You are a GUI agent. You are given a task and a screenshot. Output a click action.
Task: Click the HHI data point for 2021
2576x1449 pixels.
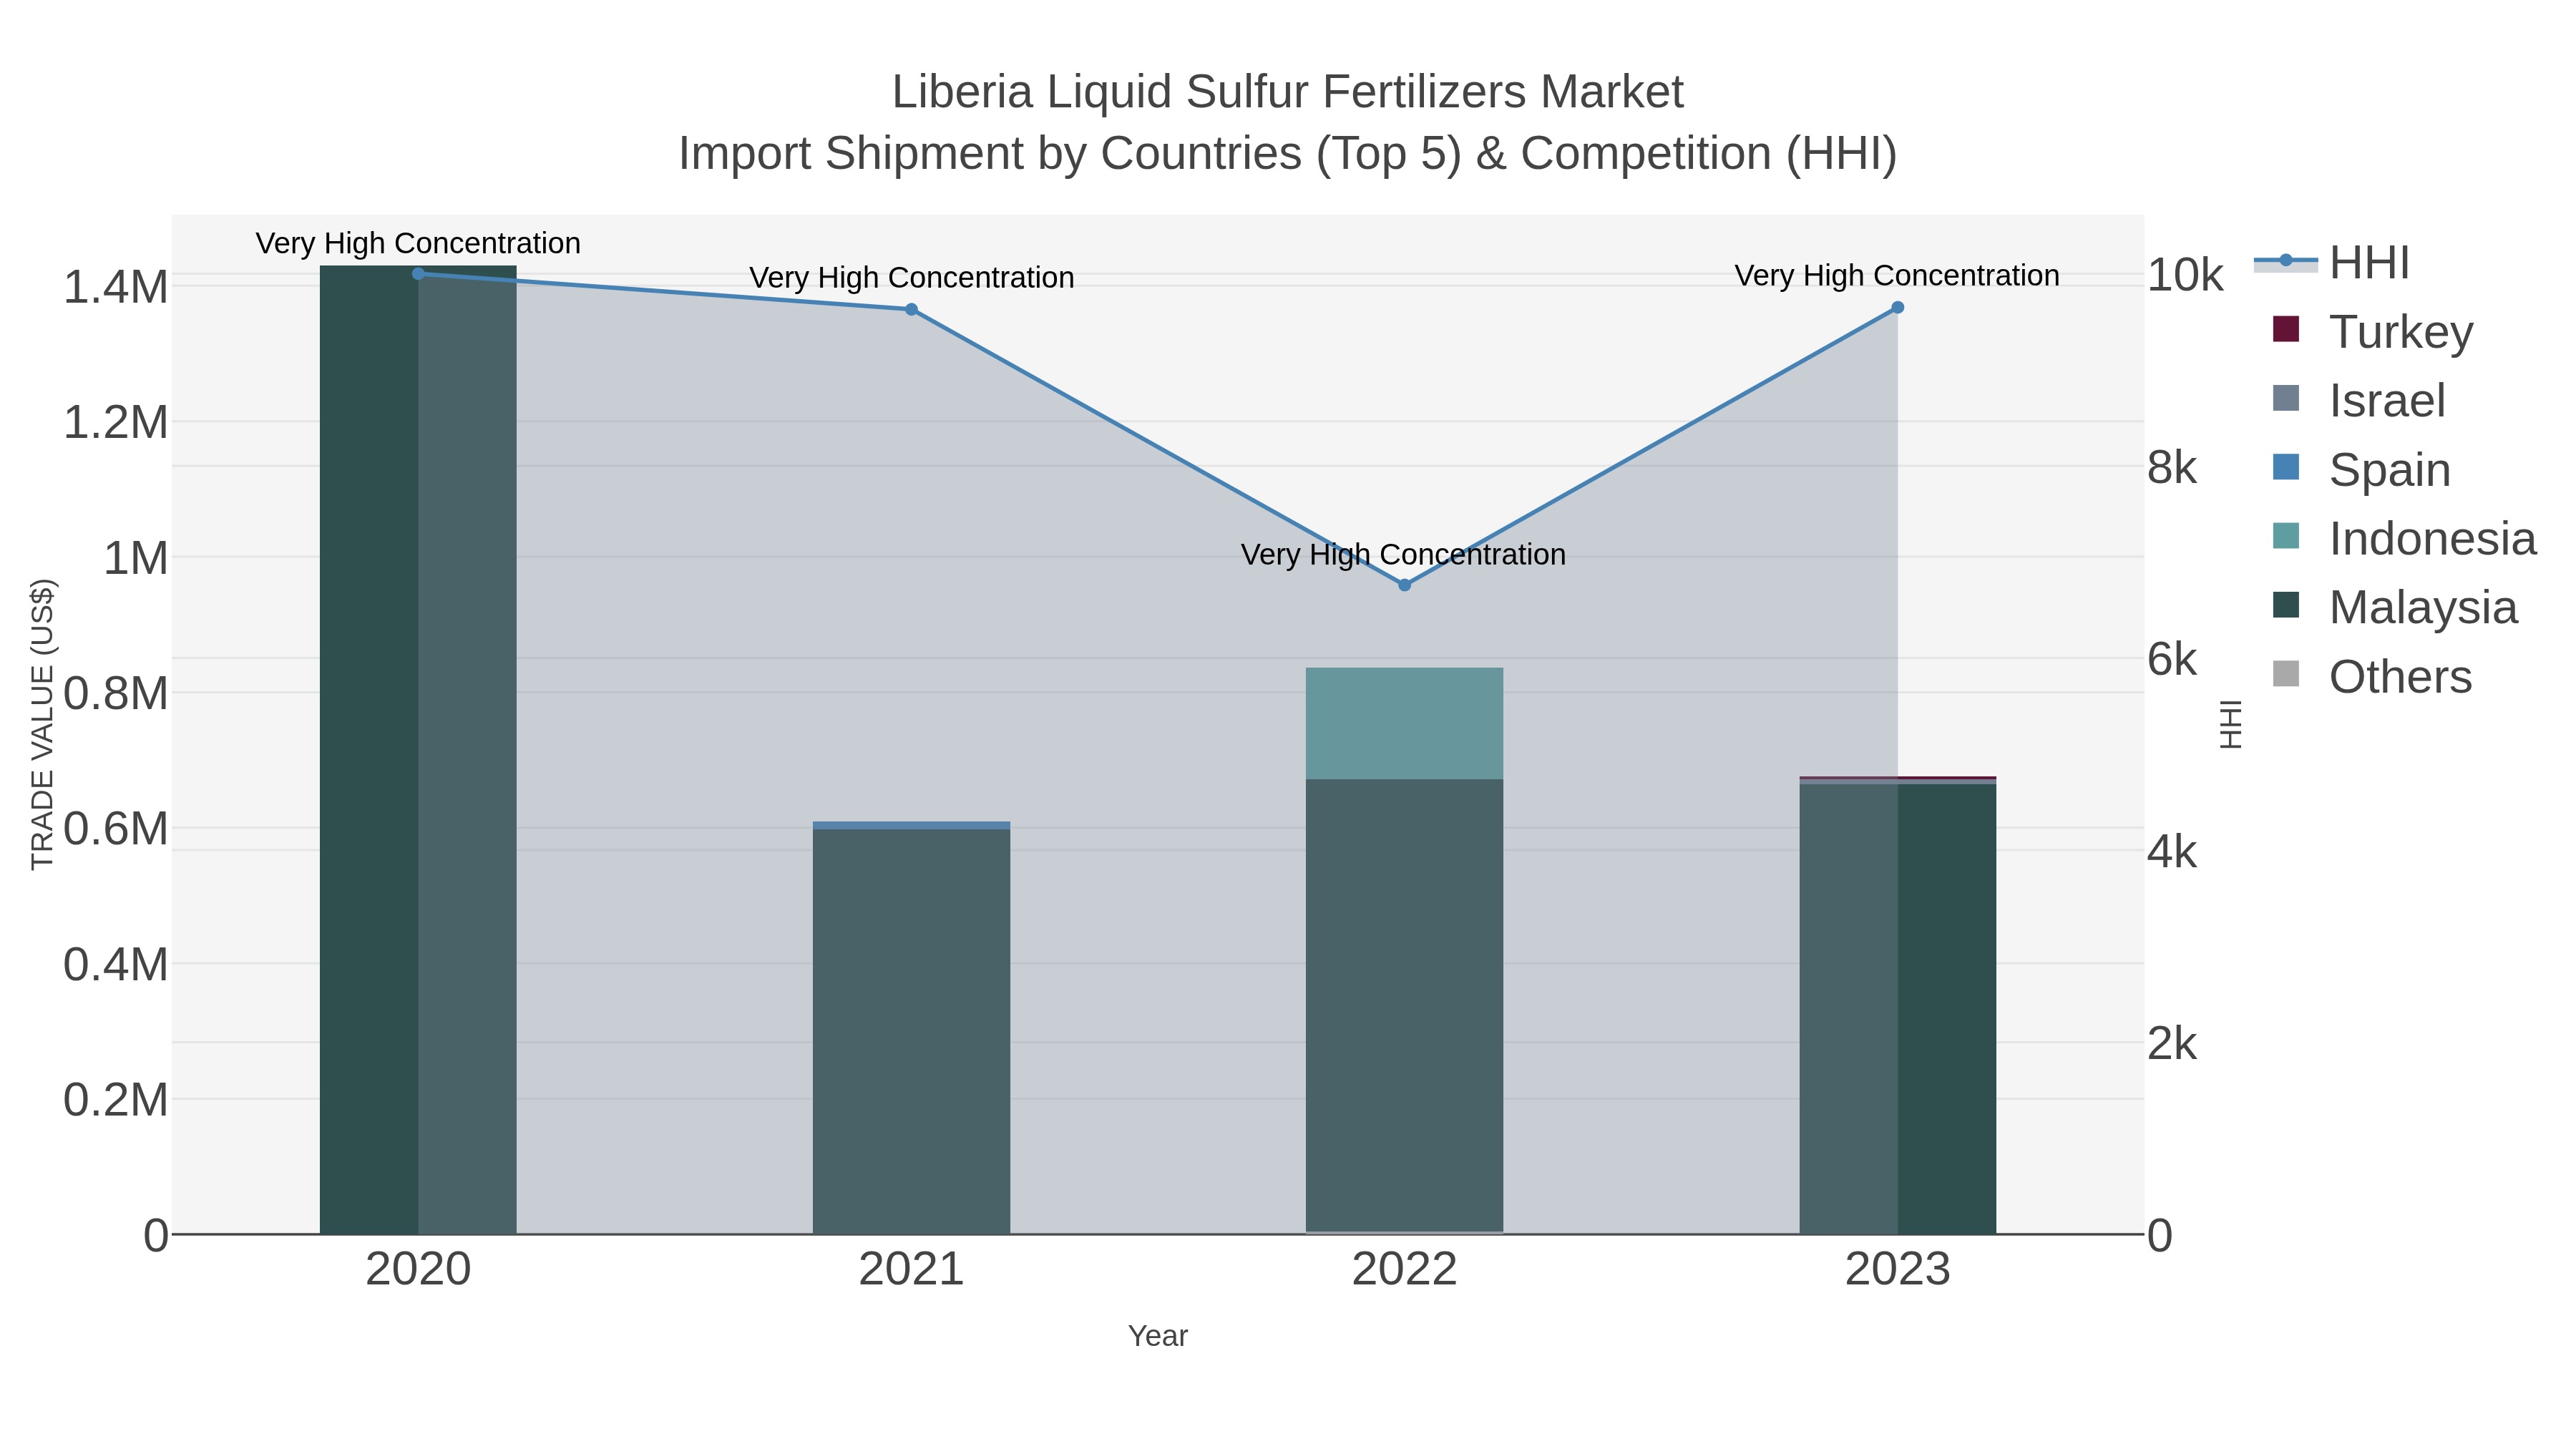click(x=911, y=310)
